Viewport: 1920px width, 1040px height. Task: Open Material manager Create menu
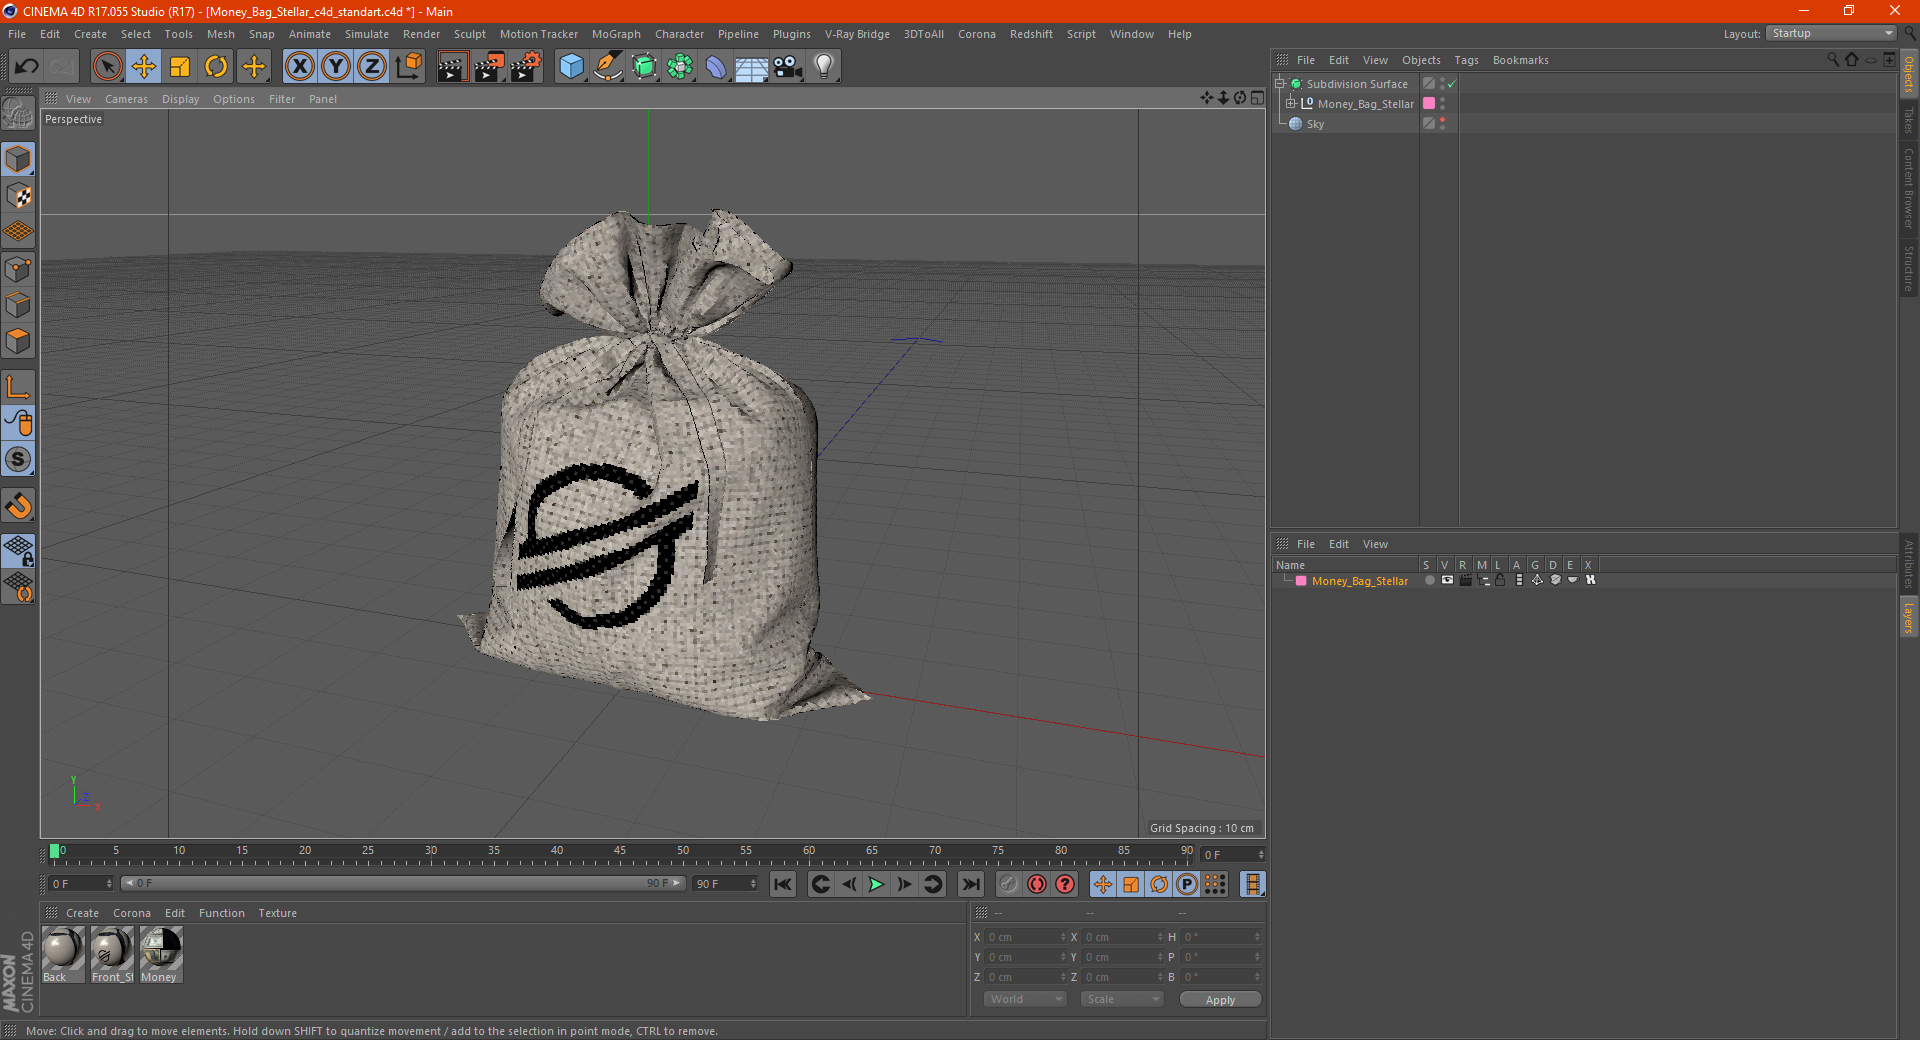82,913
